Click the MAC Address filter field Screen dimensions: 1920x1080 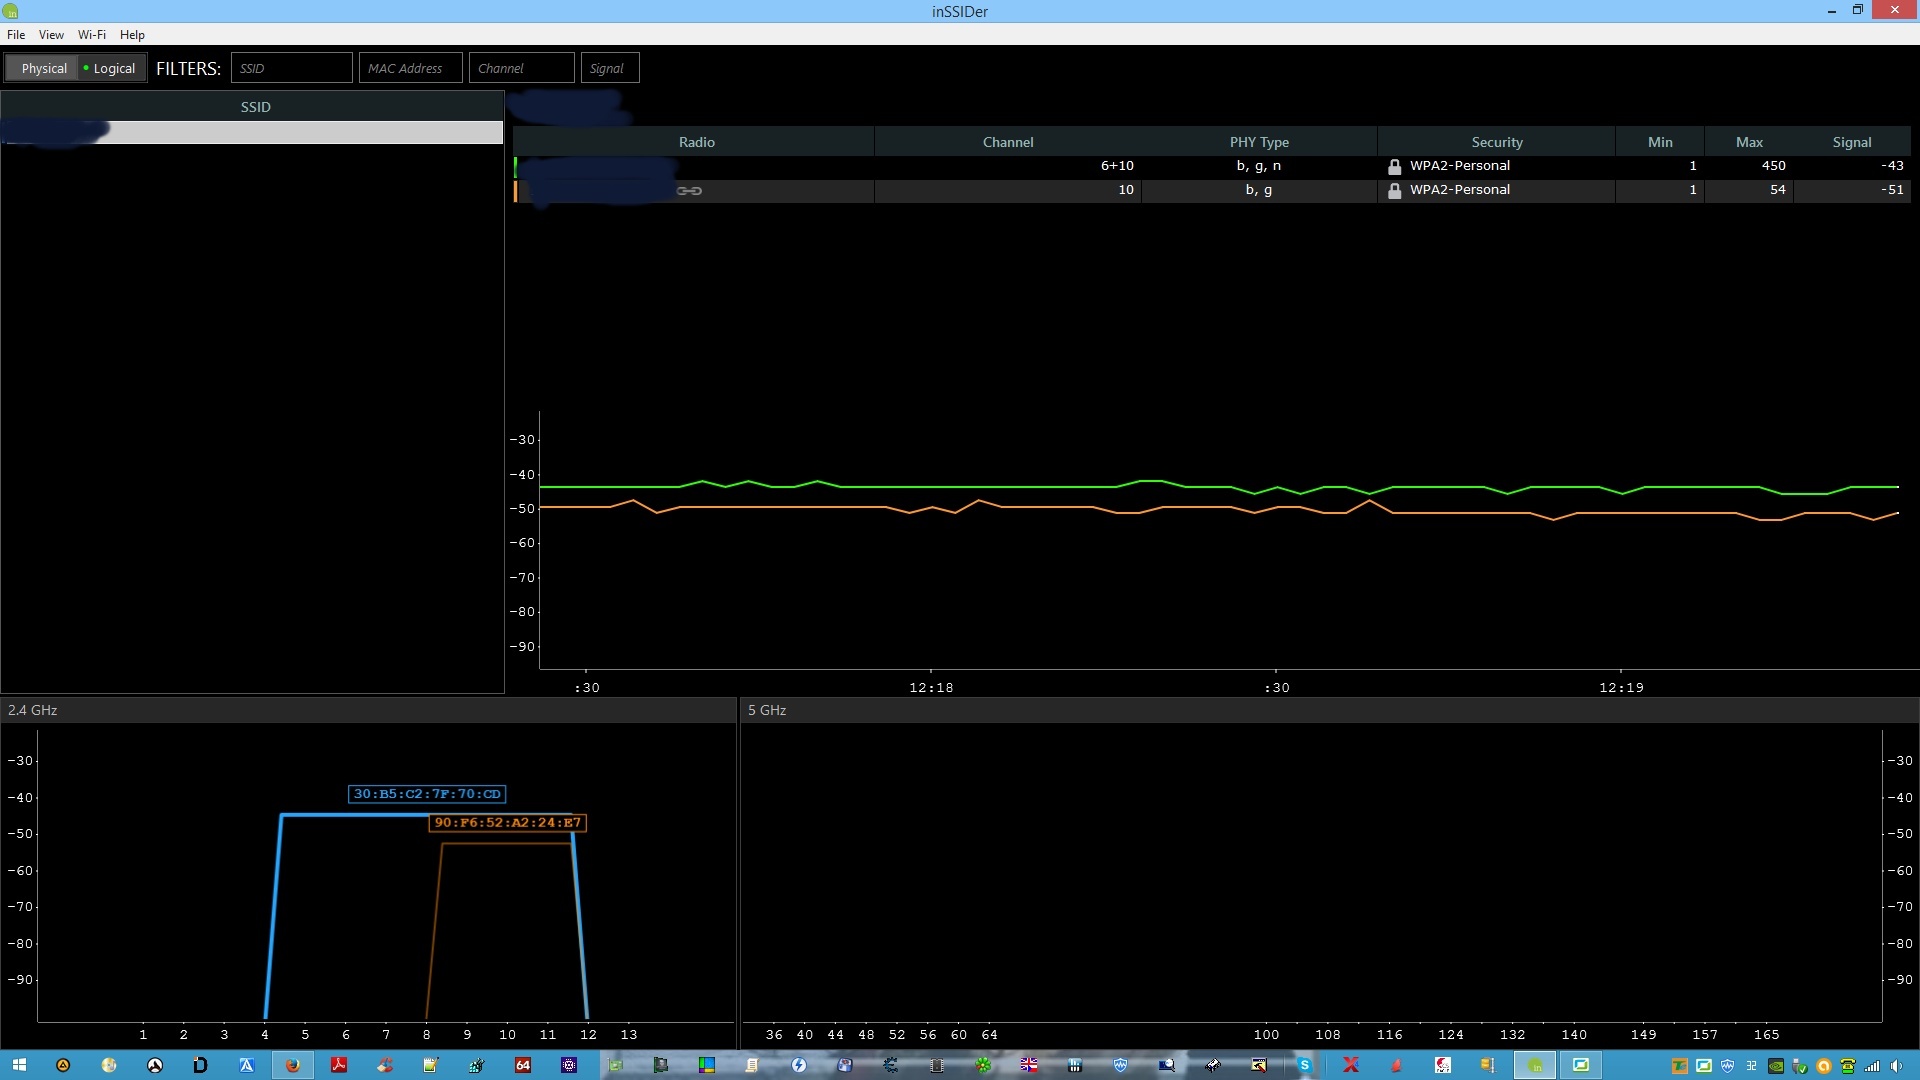click(410, 68)
